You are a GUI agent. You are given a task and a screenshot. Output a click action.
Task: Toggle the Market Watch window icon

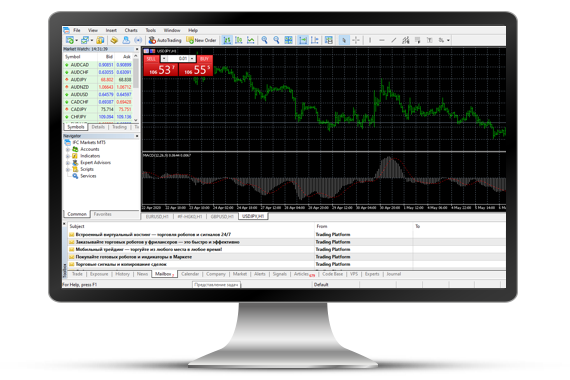(x=100, y=40)
